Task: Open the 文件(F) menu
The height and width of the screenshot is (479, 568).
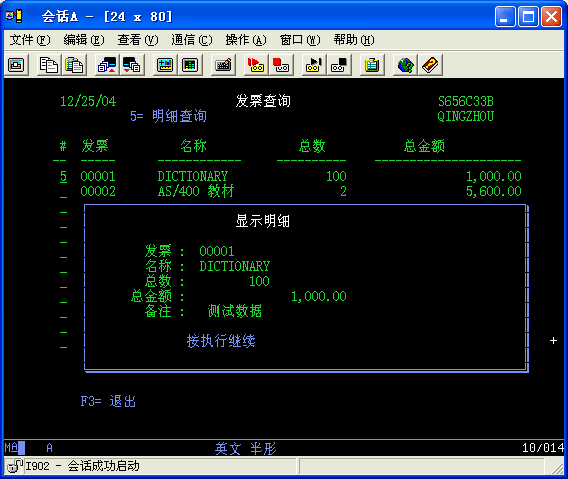Action: click(x=30, y=40)
